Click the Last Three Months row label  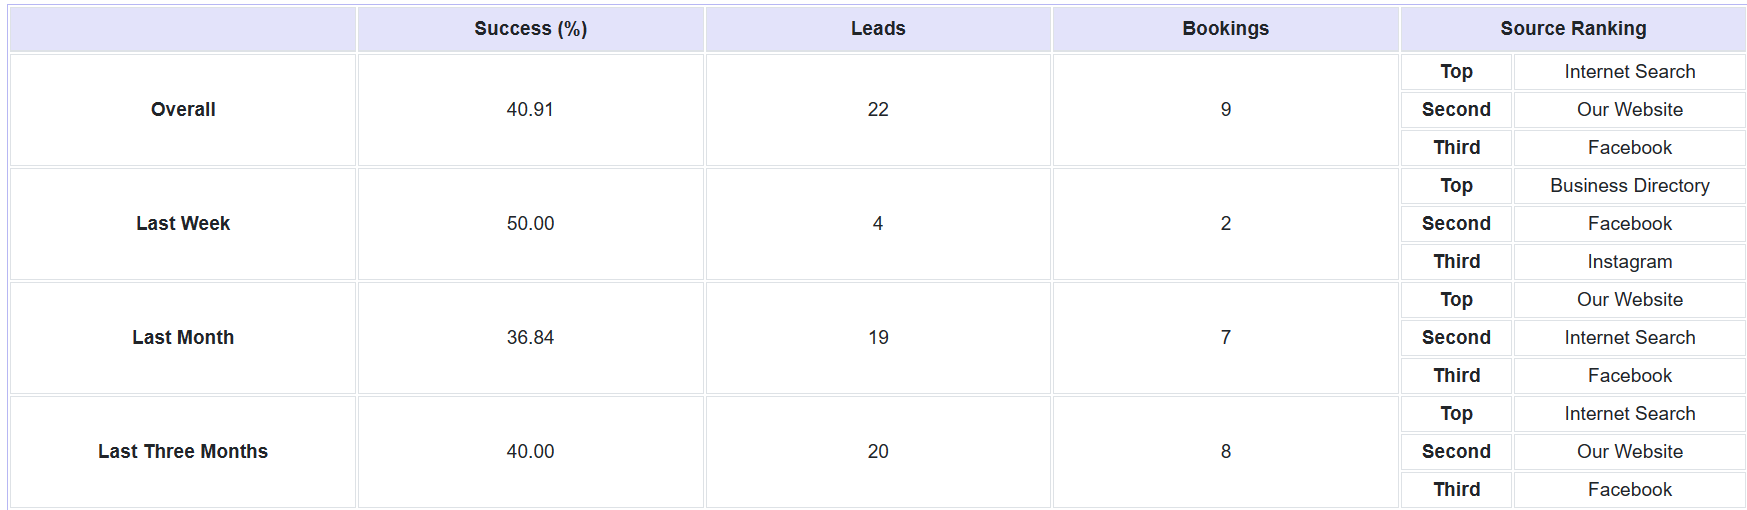click(x=183, y=452)
